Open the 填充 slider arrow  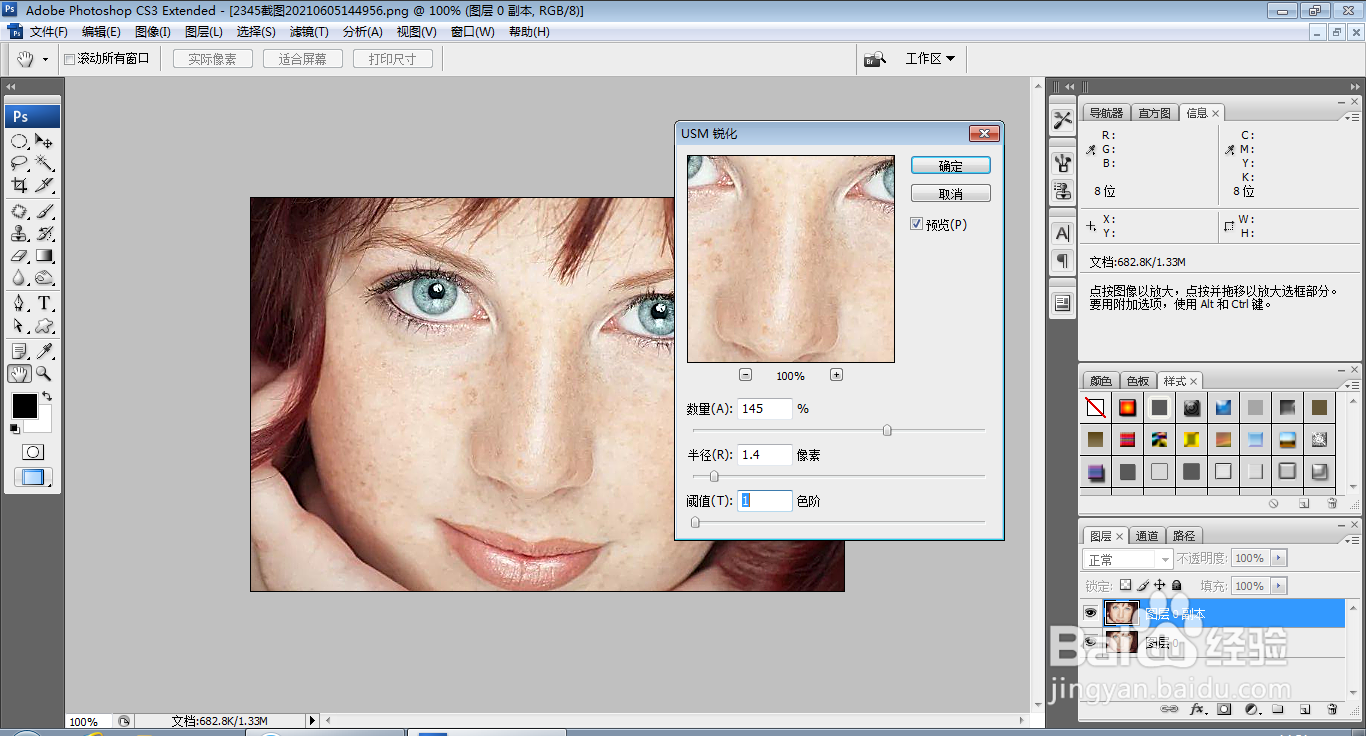click(1279, 586)
